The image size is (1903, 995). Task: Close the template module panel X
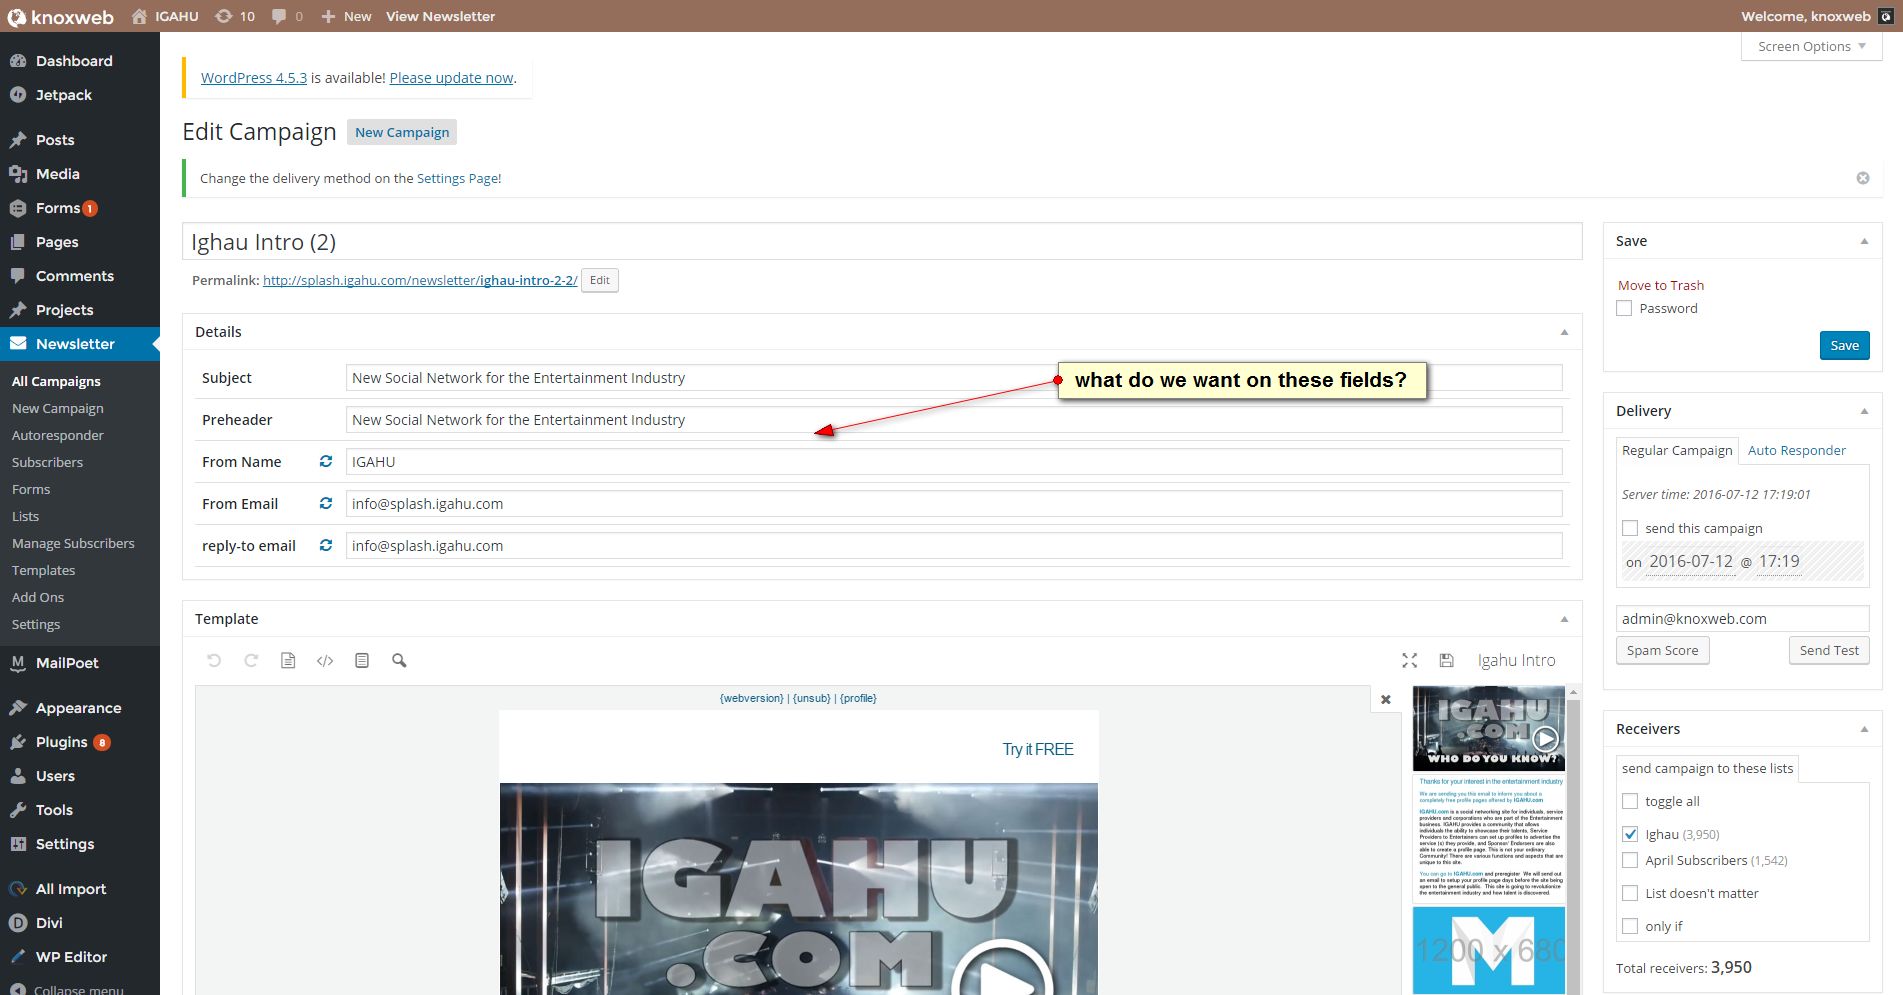(x=1386, y=699)
